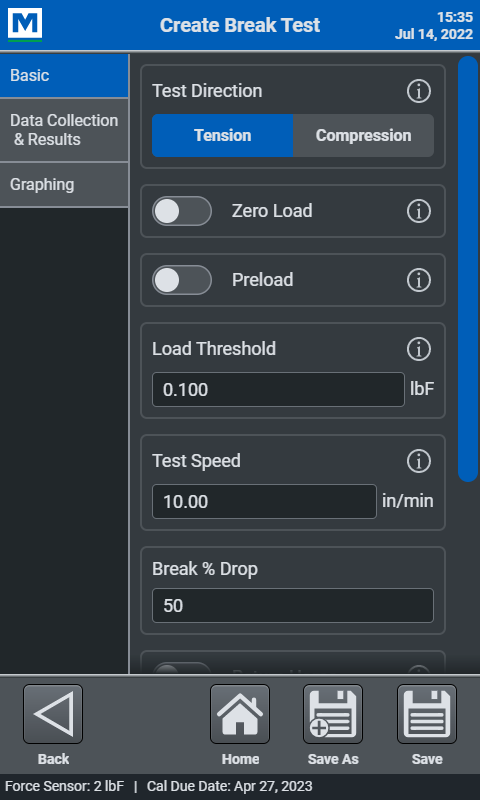480x800 pixels.
Task: View Load Threshold info icon
Action: (419, 349)
